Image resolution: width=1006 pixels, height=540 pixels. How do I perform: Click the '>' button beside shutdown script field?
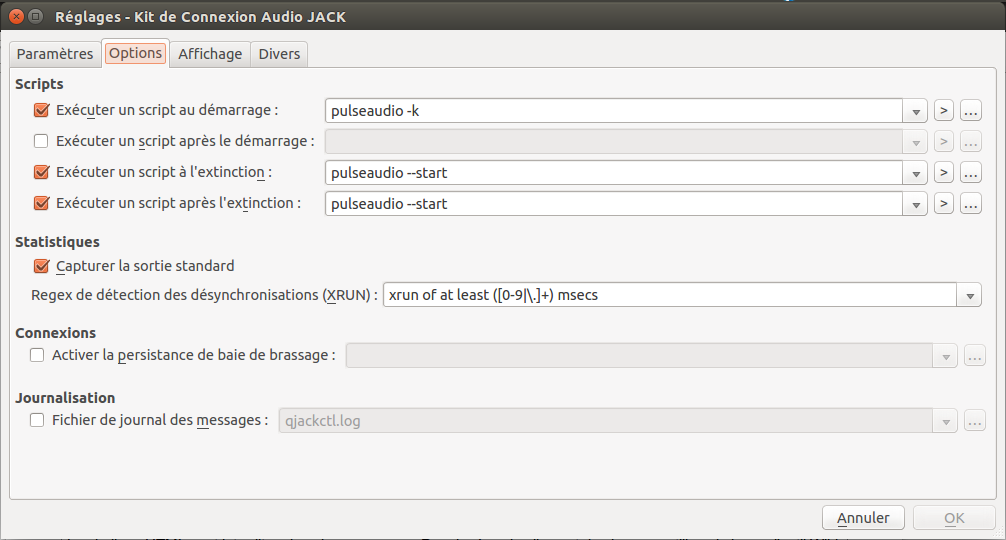tap(943, 173)
